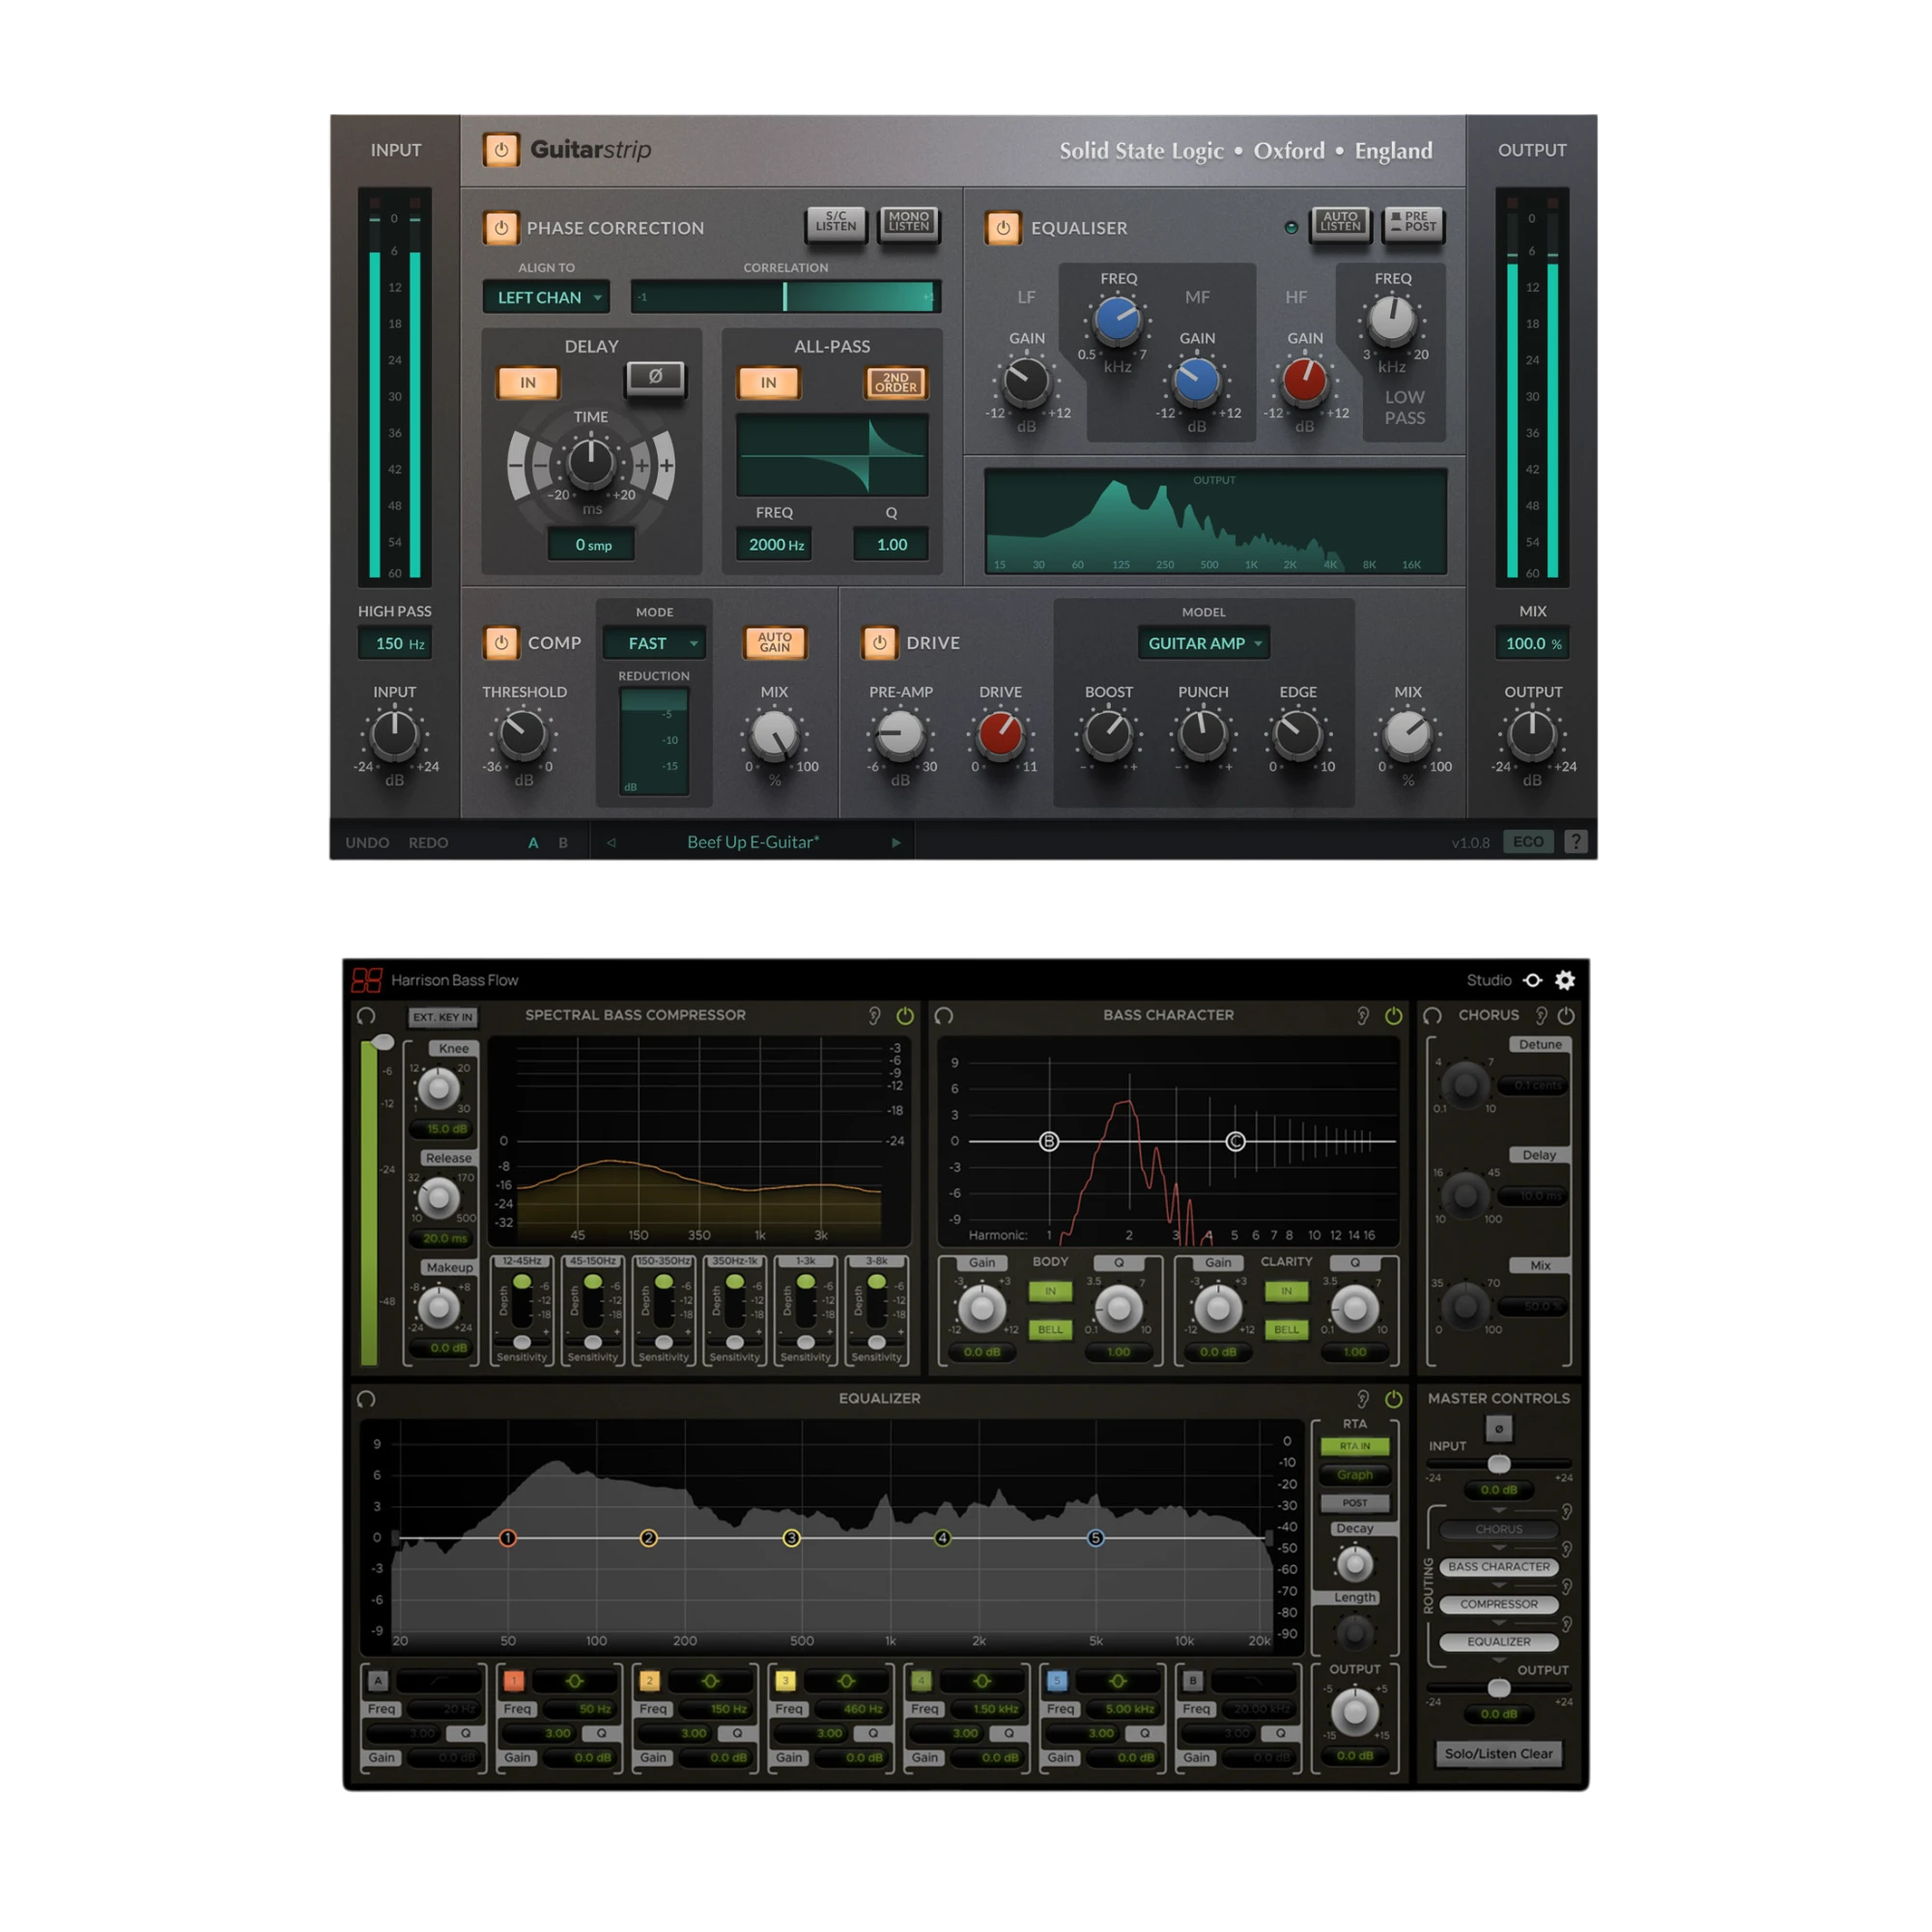Select preset slot B
Screen dimensions: 1932x1932
click(x=563, y=843)
